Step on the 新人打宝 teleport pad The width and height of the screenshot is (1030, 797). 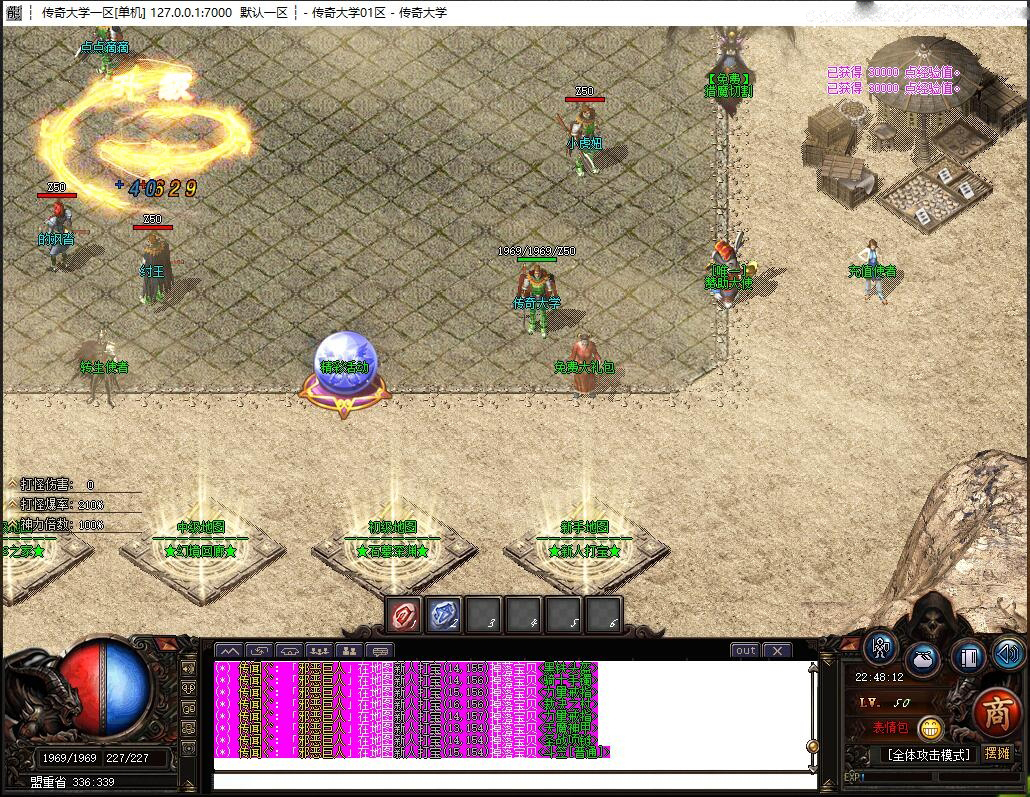click(585, 552)
